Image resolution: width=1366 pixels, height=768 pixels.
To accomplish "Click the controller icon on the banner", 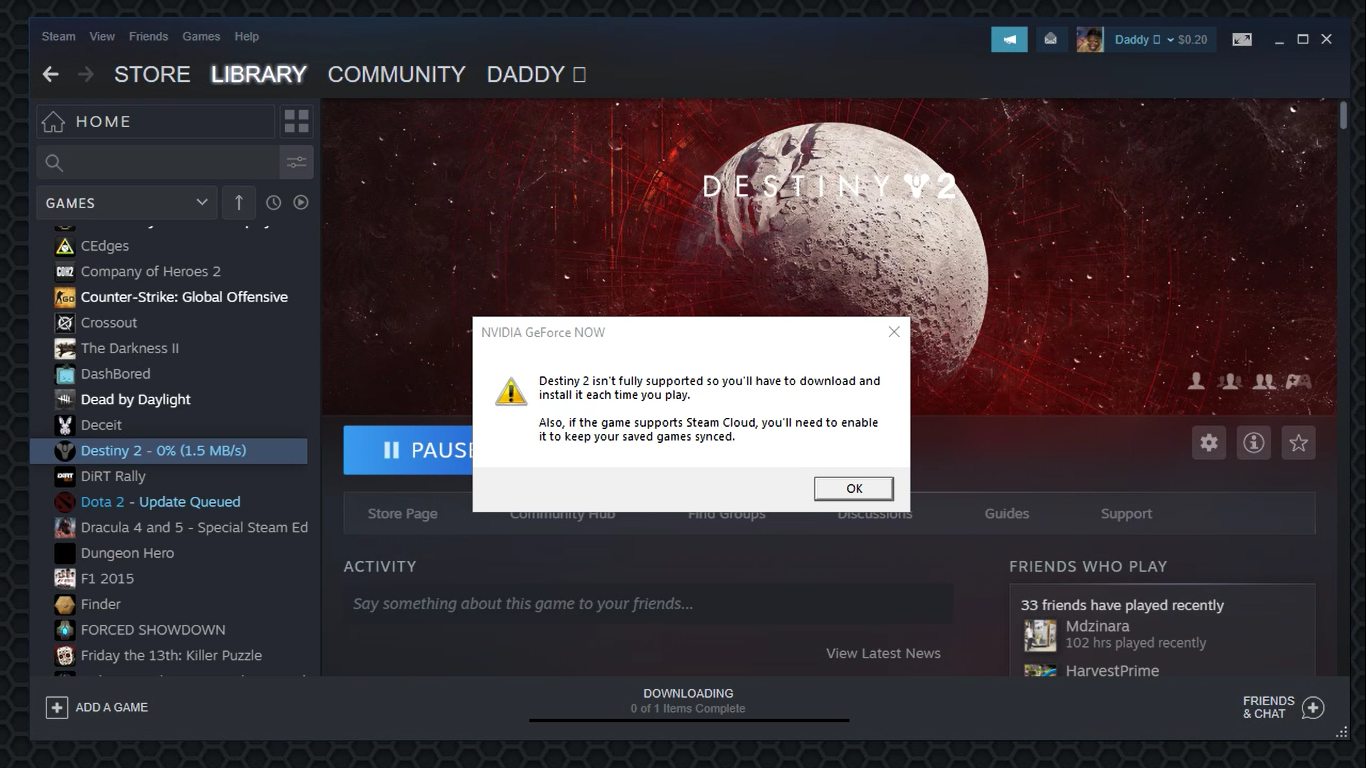I will pos(1298,381).
